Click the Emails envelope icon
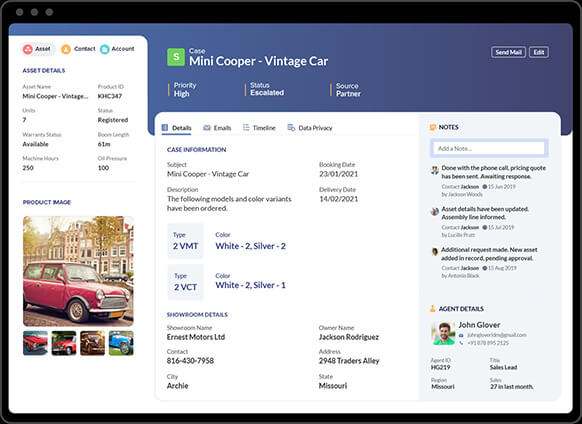 tap(207, 128)
